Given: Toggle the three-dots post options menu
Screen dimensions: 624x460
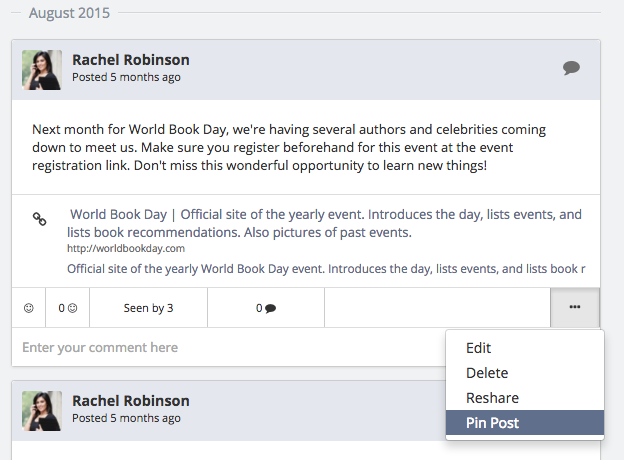Looking at the screenshot, I should [x=575, y=307].
